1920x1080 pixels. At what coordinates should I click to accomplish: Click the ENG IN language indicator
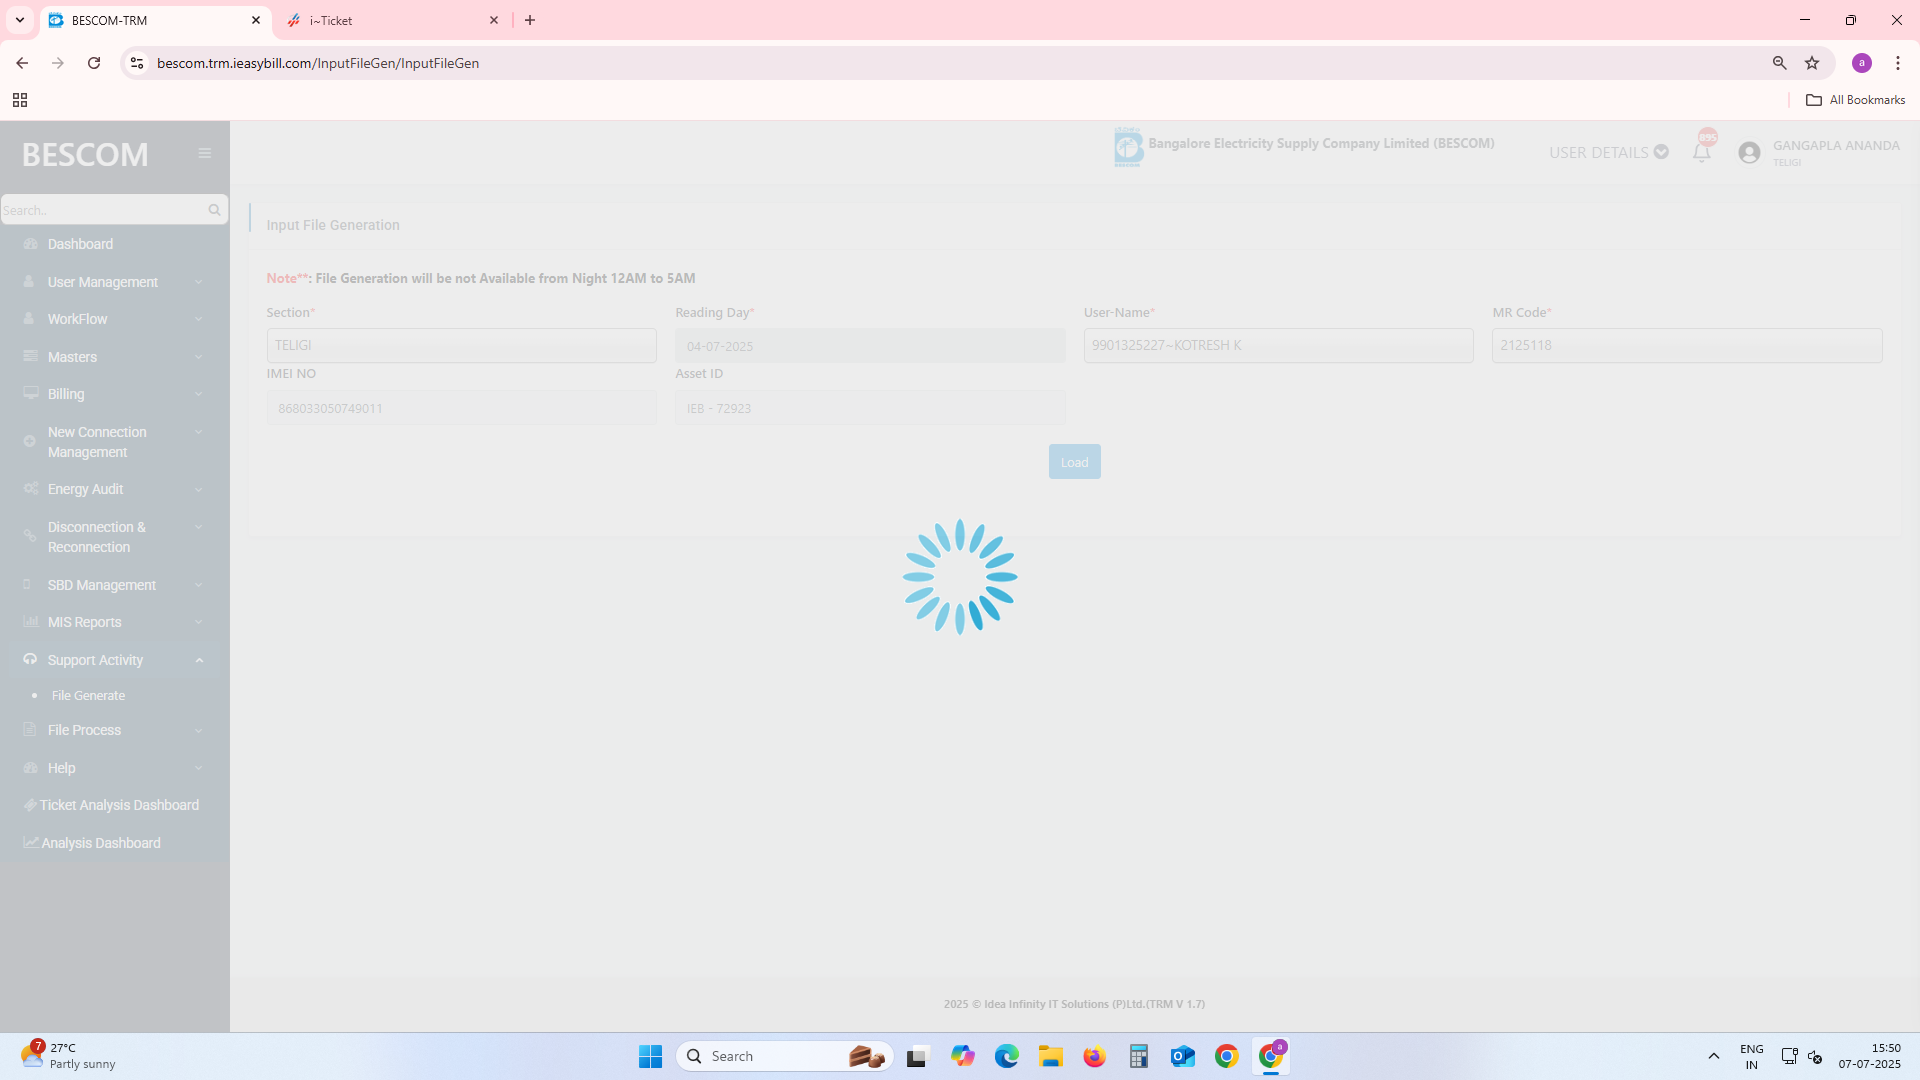(1751, 1056)
